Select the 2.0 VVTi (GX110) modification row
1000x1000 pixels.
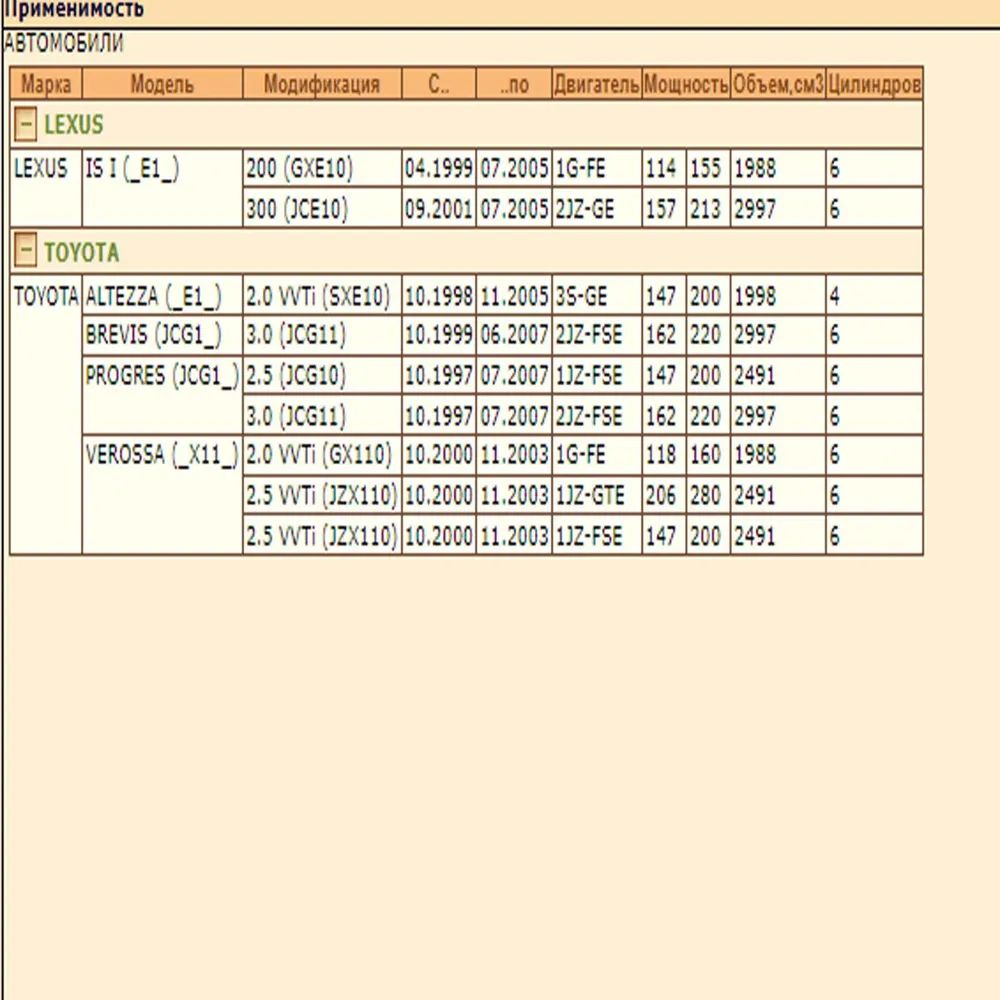(x=318, y=456)
